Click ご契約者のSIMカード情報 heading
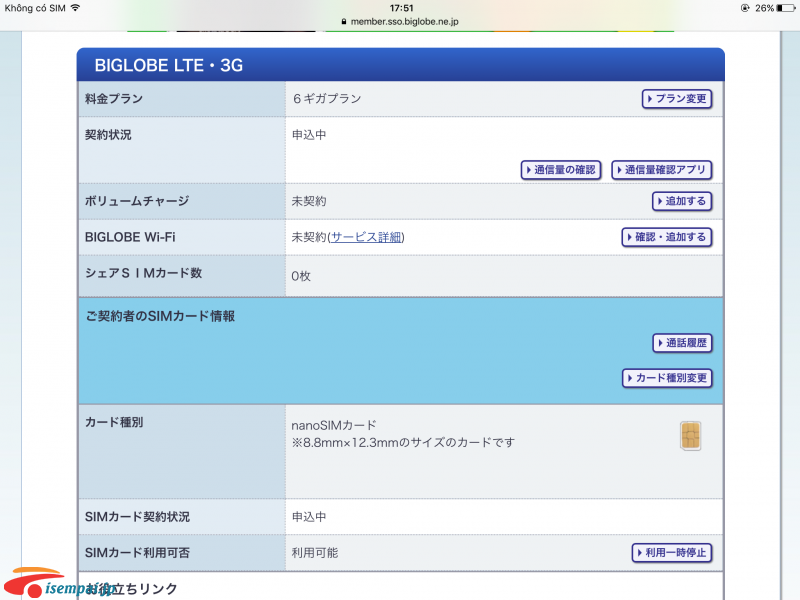Image resolution: width=800 pixels, height=600 pixels. pyautogui.click(x=160, y=316)
